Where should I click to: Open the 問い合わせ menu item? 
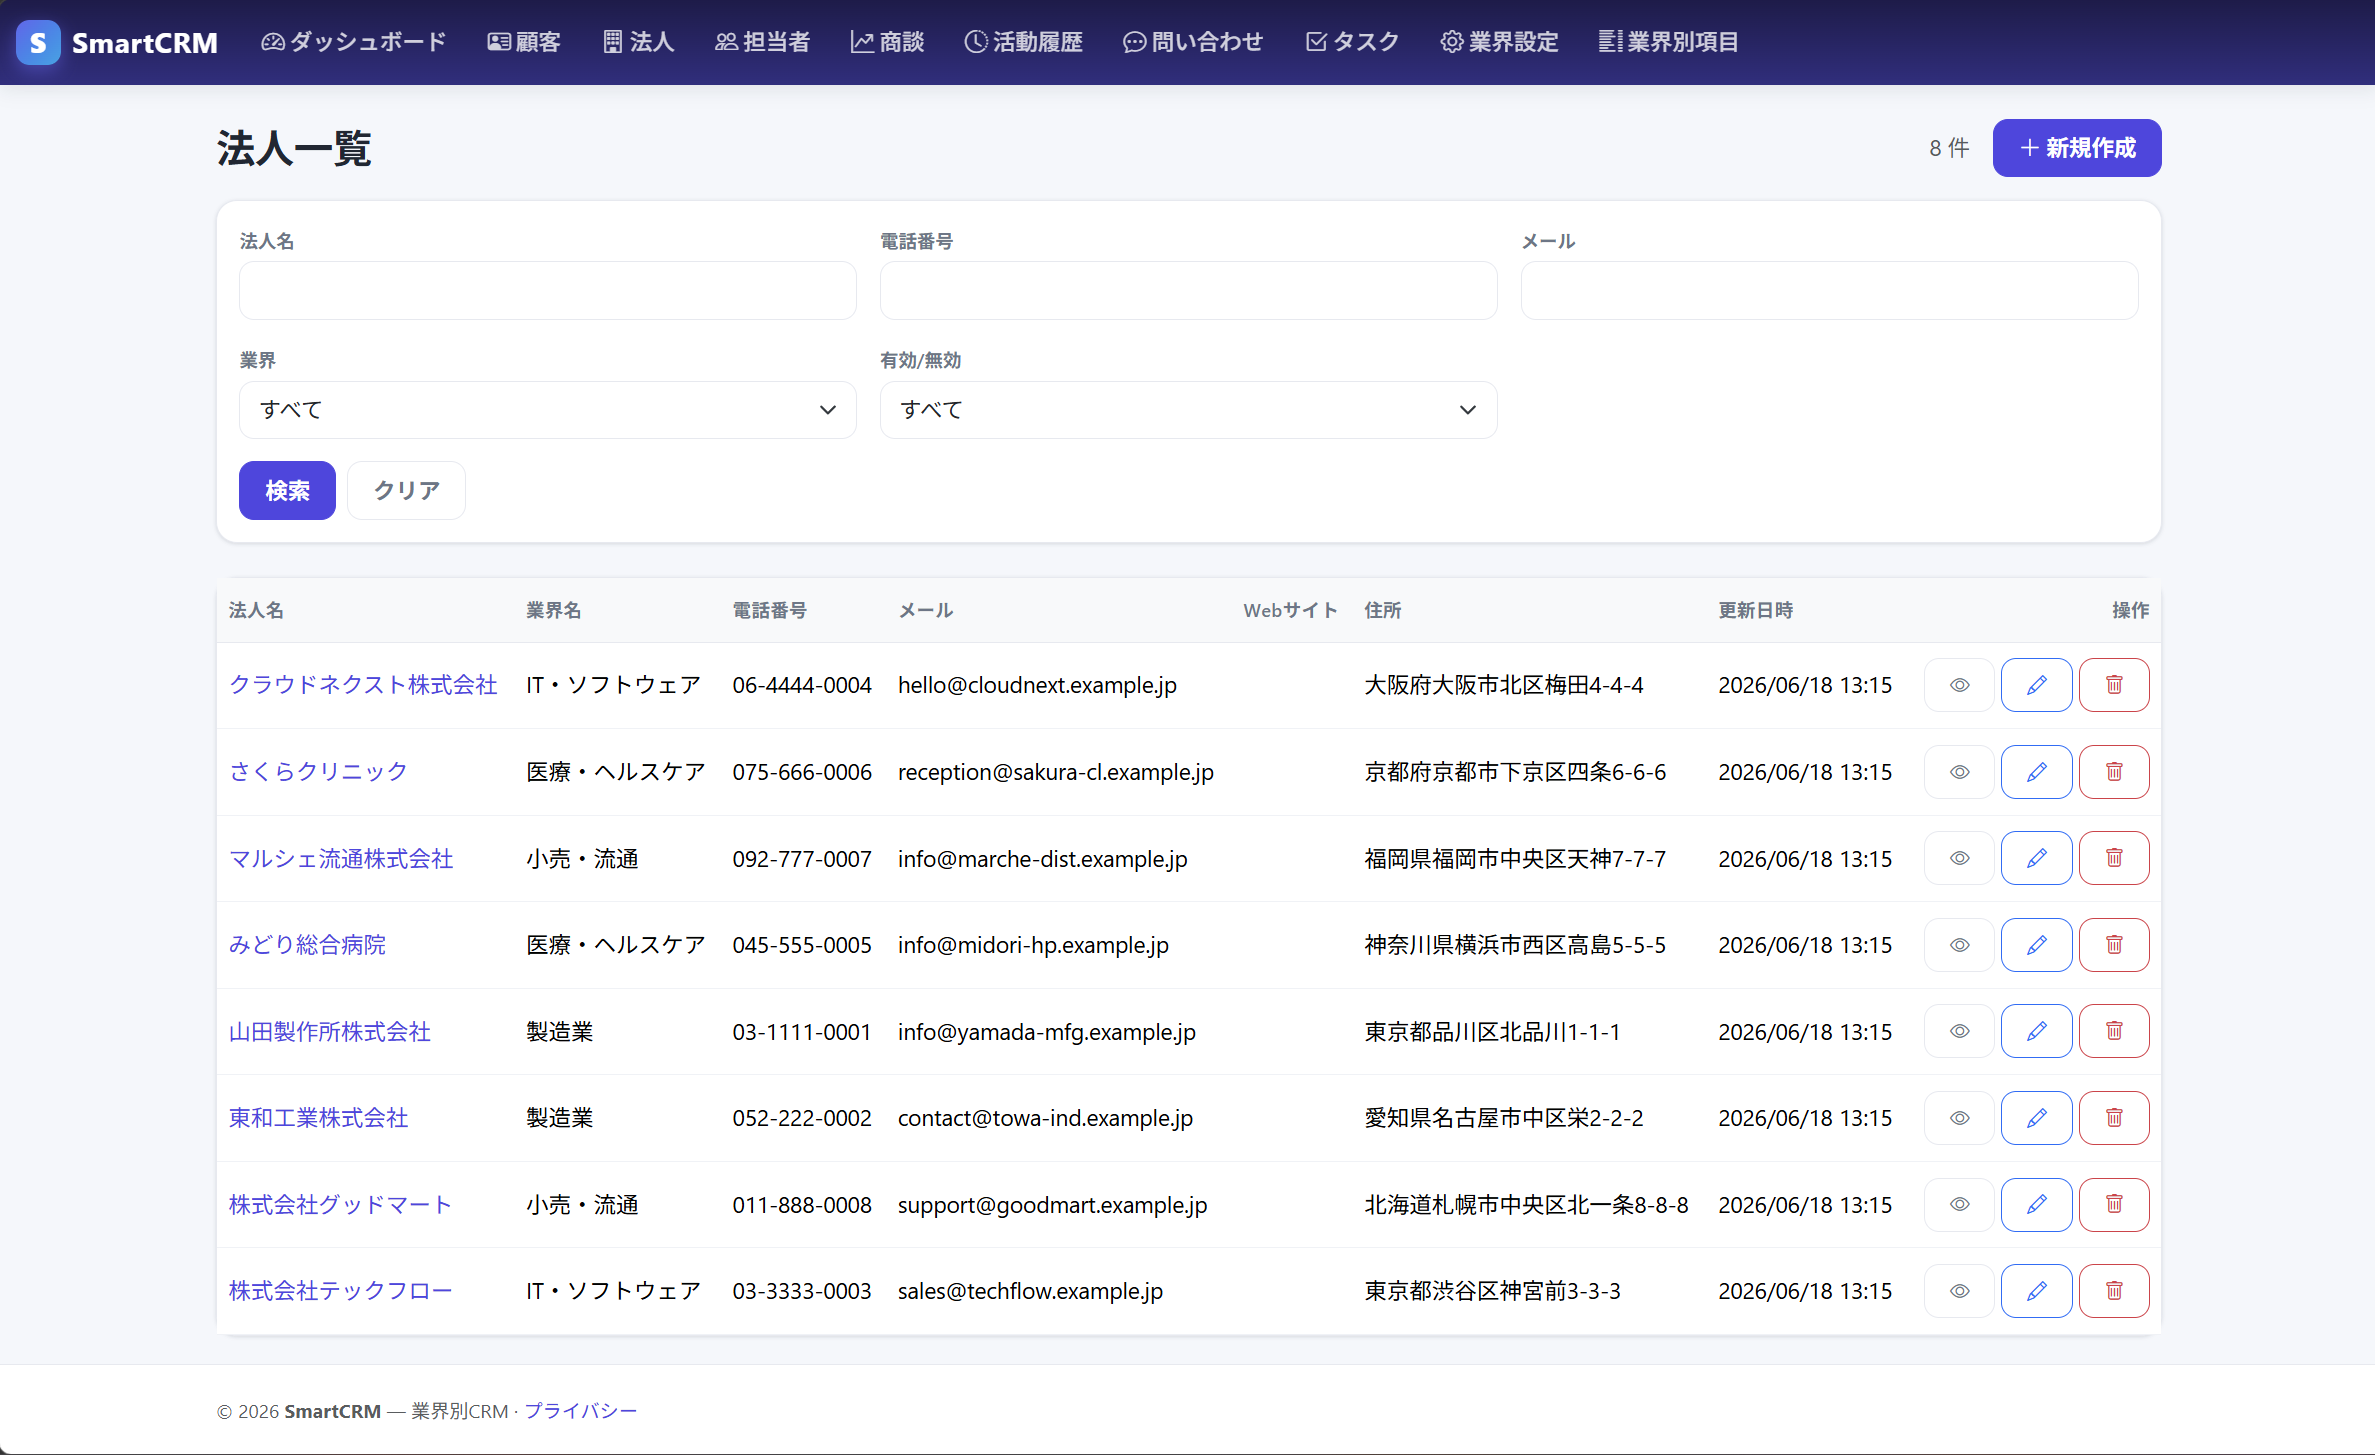click(x=1193, y=42)
